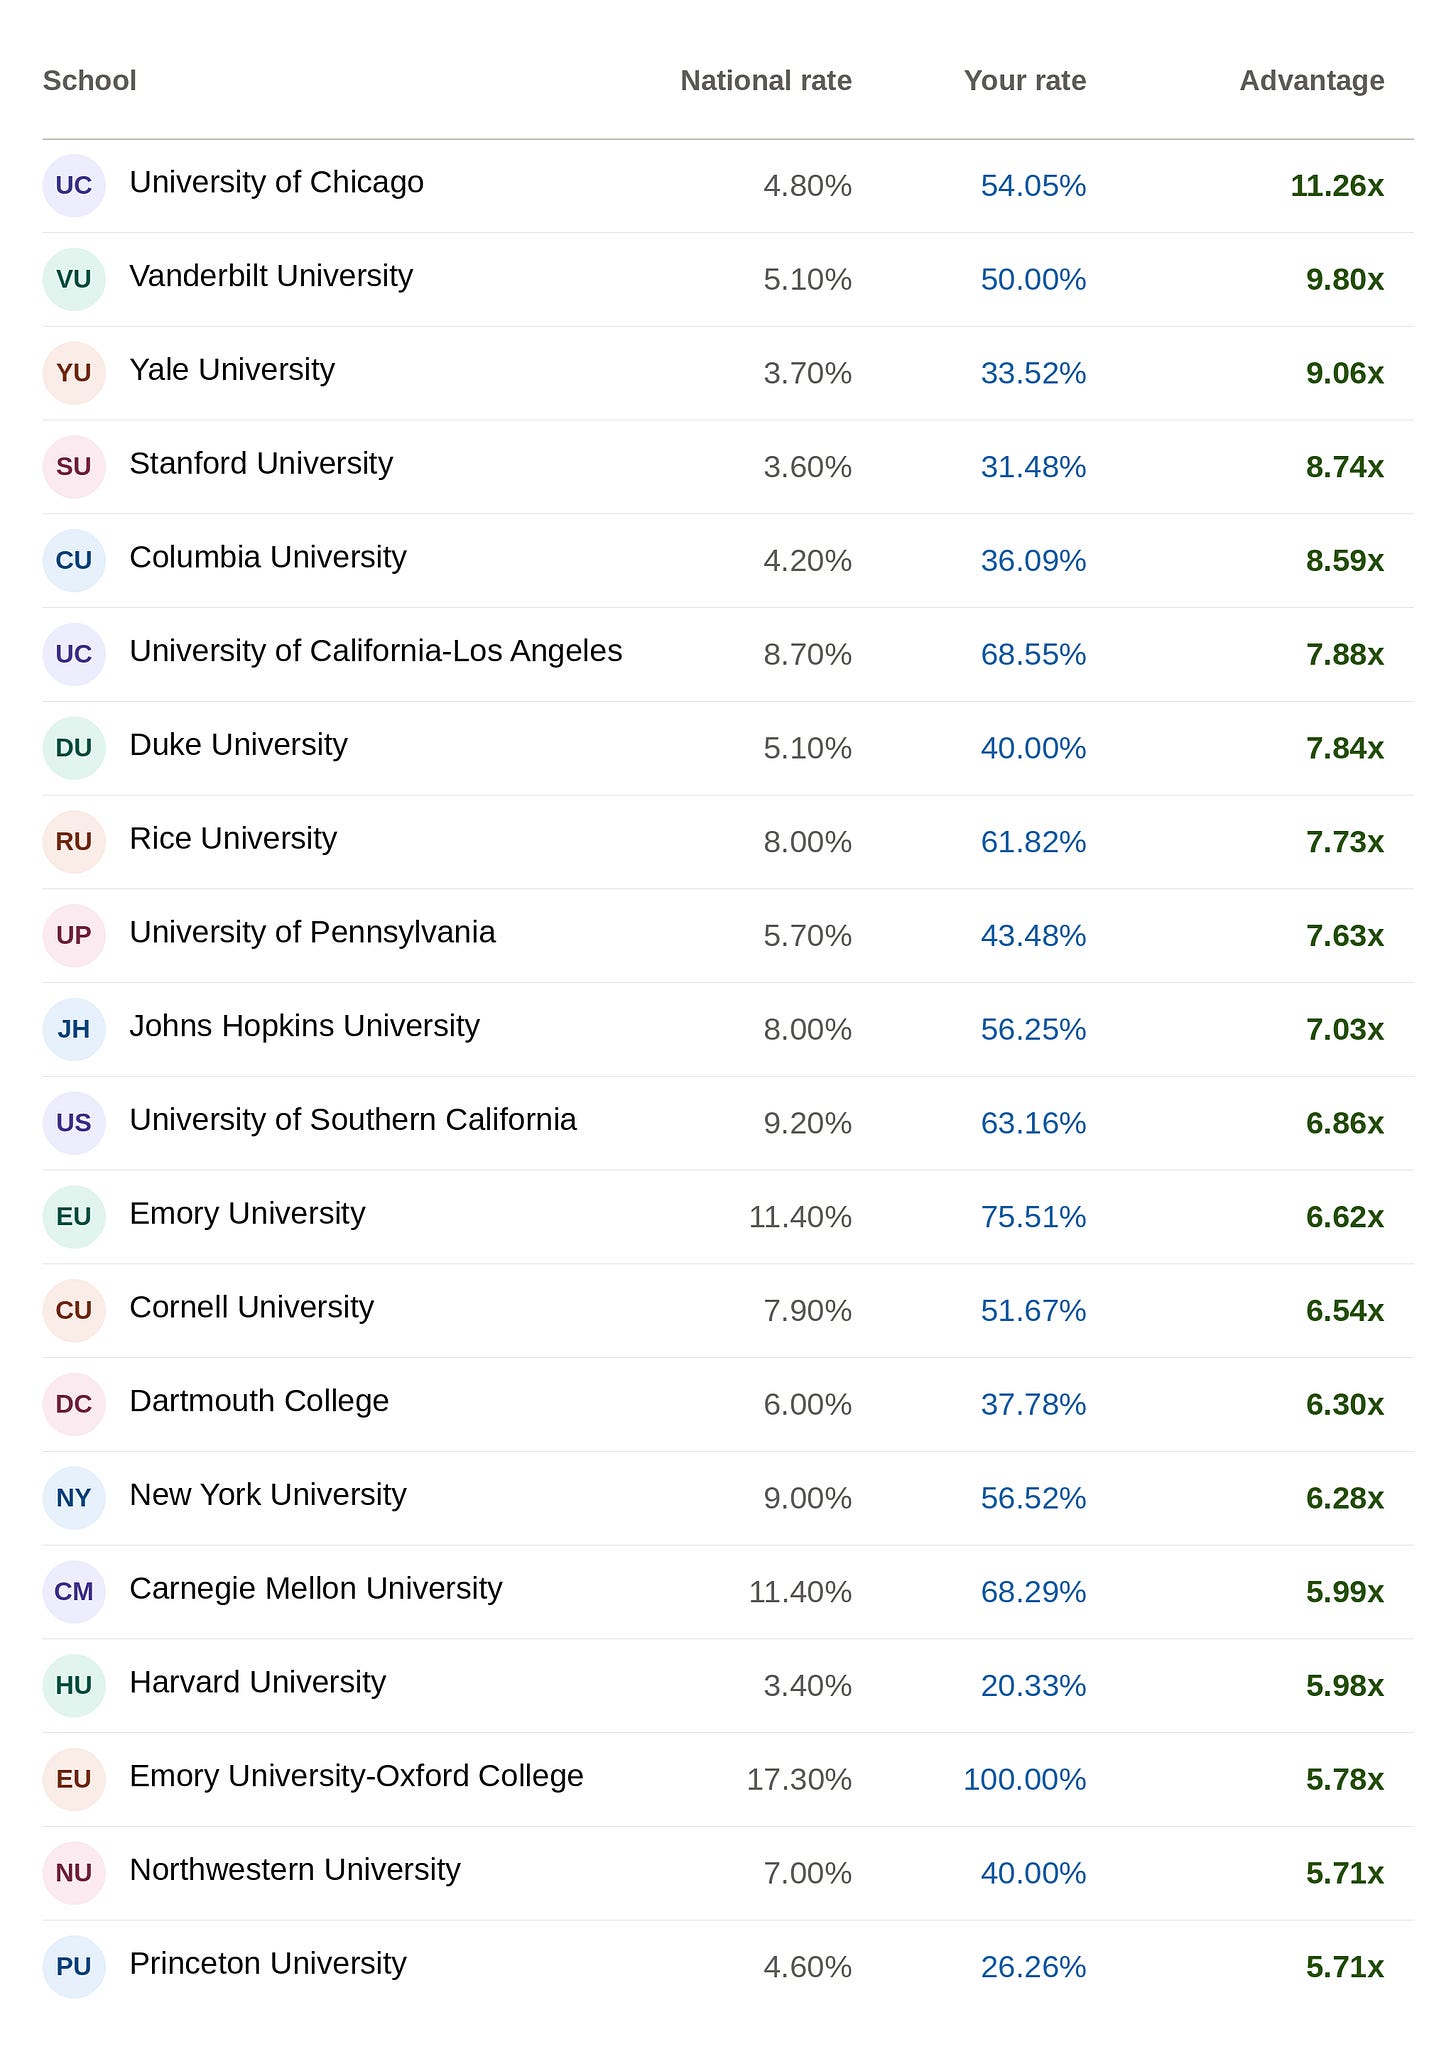Viewport: 1456px width, 2049px height.
Task: Click the Princeton PU avatar icon
Action: point(74,1966)
